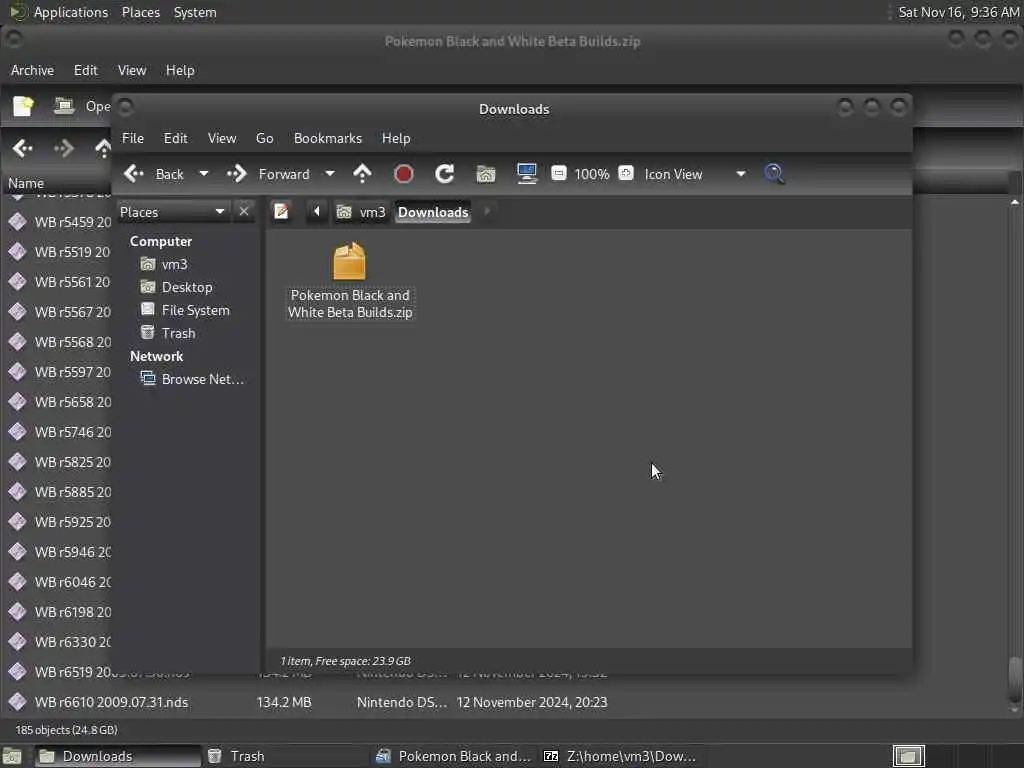Click the Search magnifier icon

tap(775, 174)
